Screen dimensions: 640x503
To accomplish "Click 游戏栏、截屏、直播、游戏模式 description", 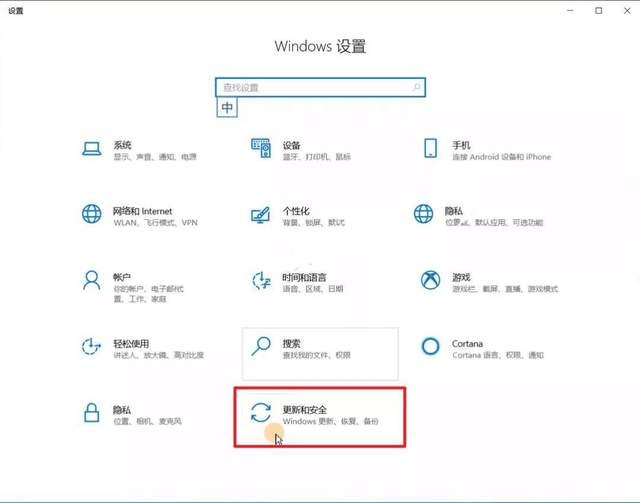I will coord(505,289).
